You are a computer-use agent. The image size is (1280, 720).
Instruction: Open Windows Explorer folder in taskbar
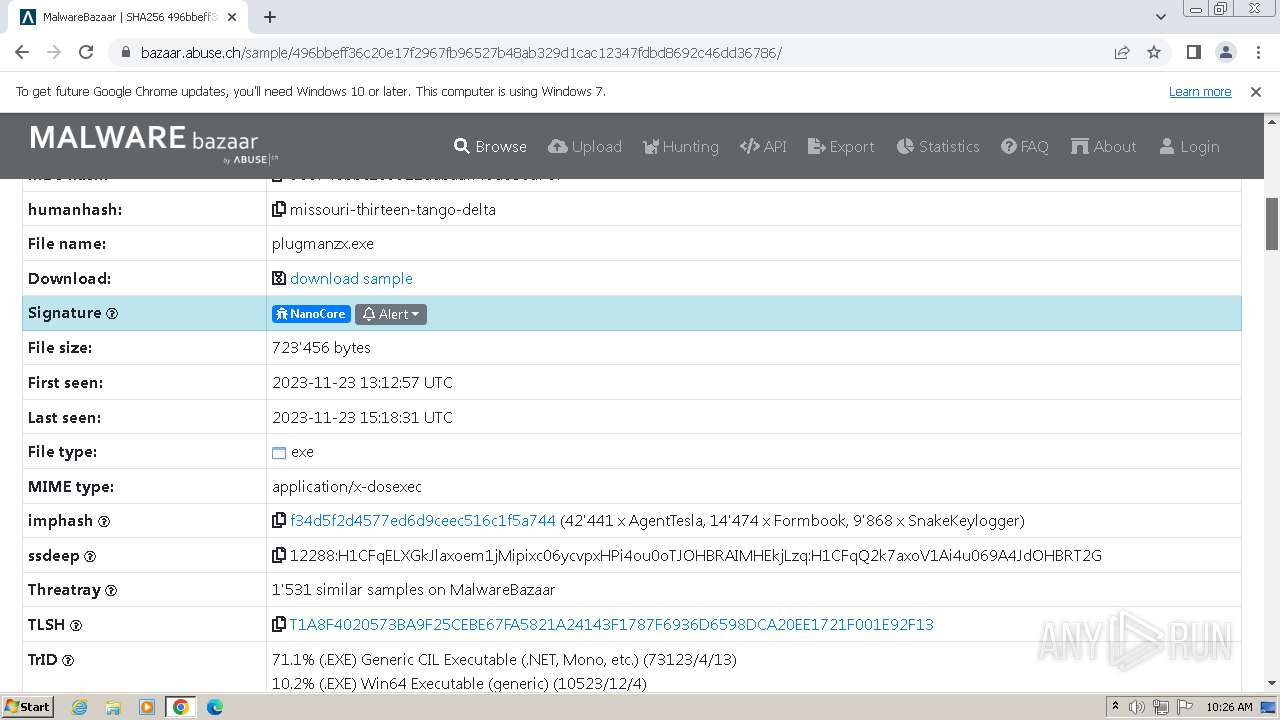(x=113, y=707)
